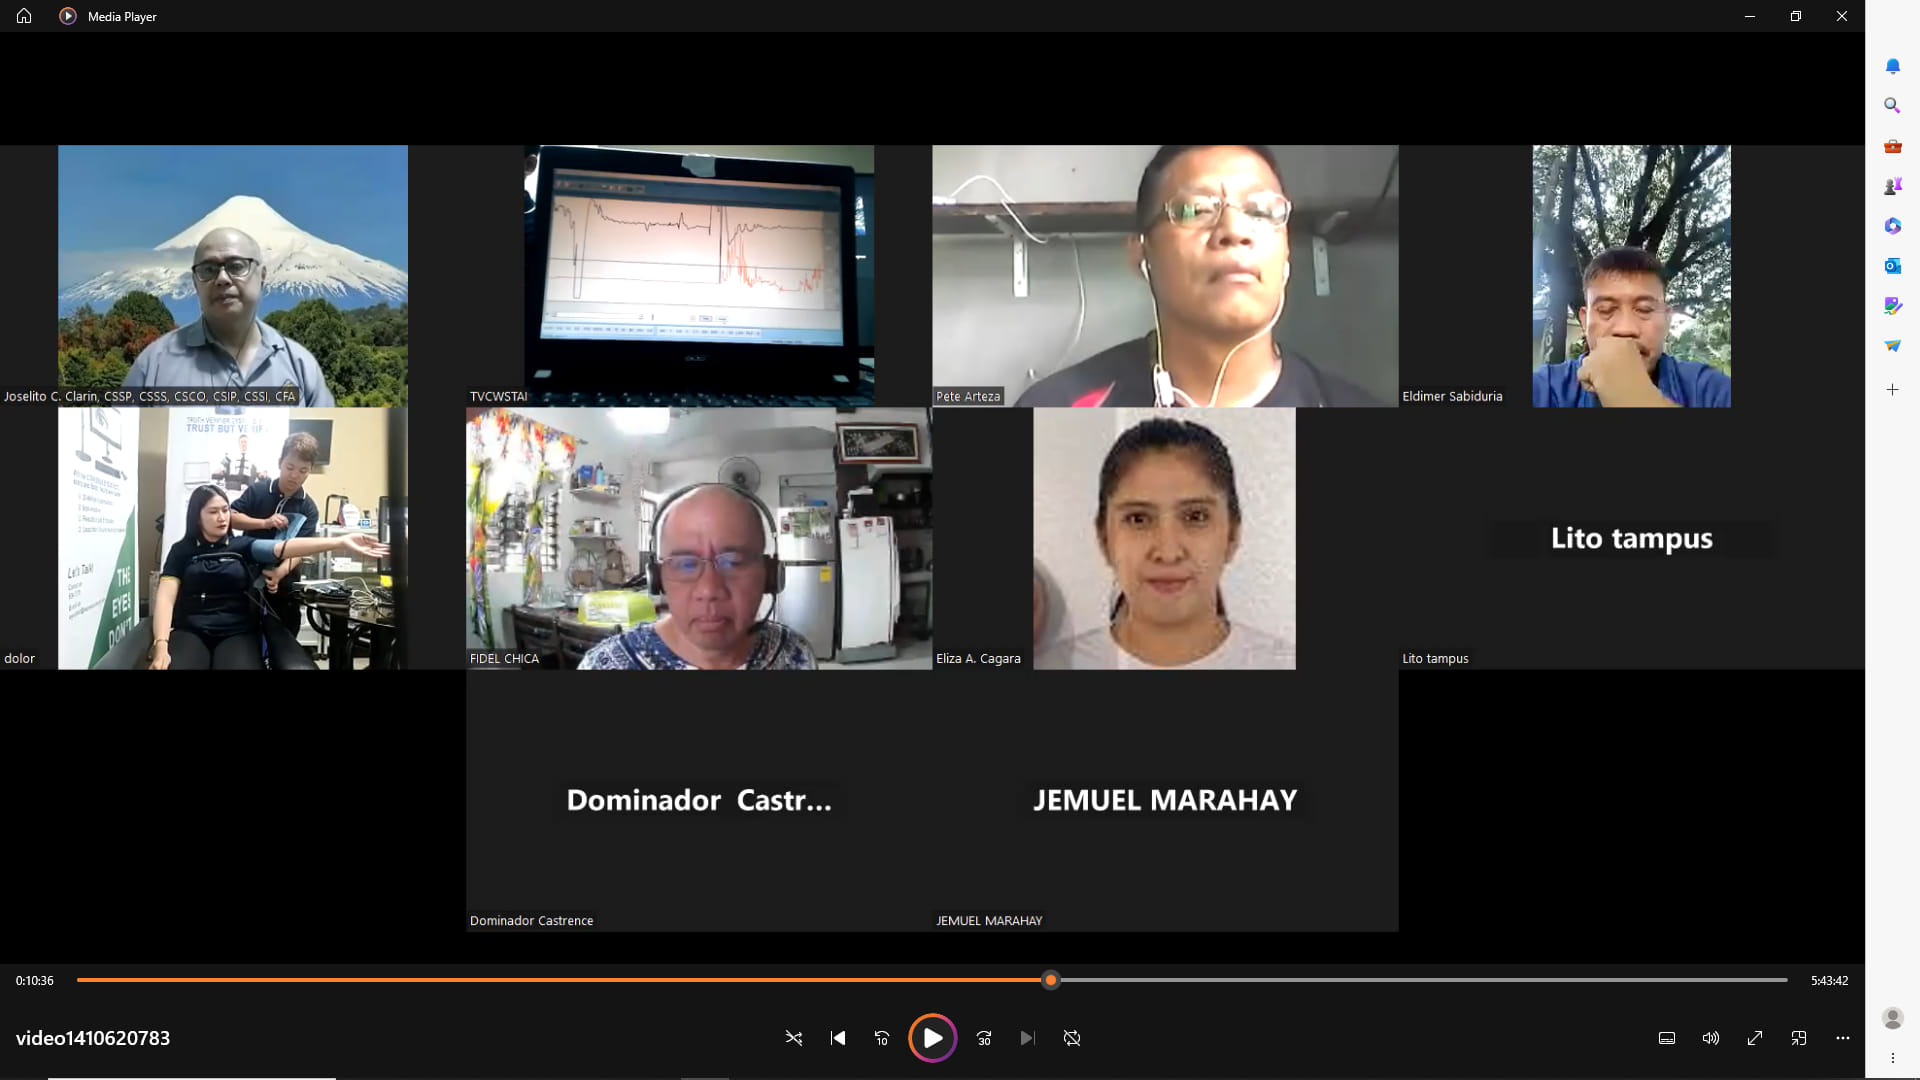Open the volume control
The width and height of the screenshot is (1920, 1080).
[x=1711, y=1038]
